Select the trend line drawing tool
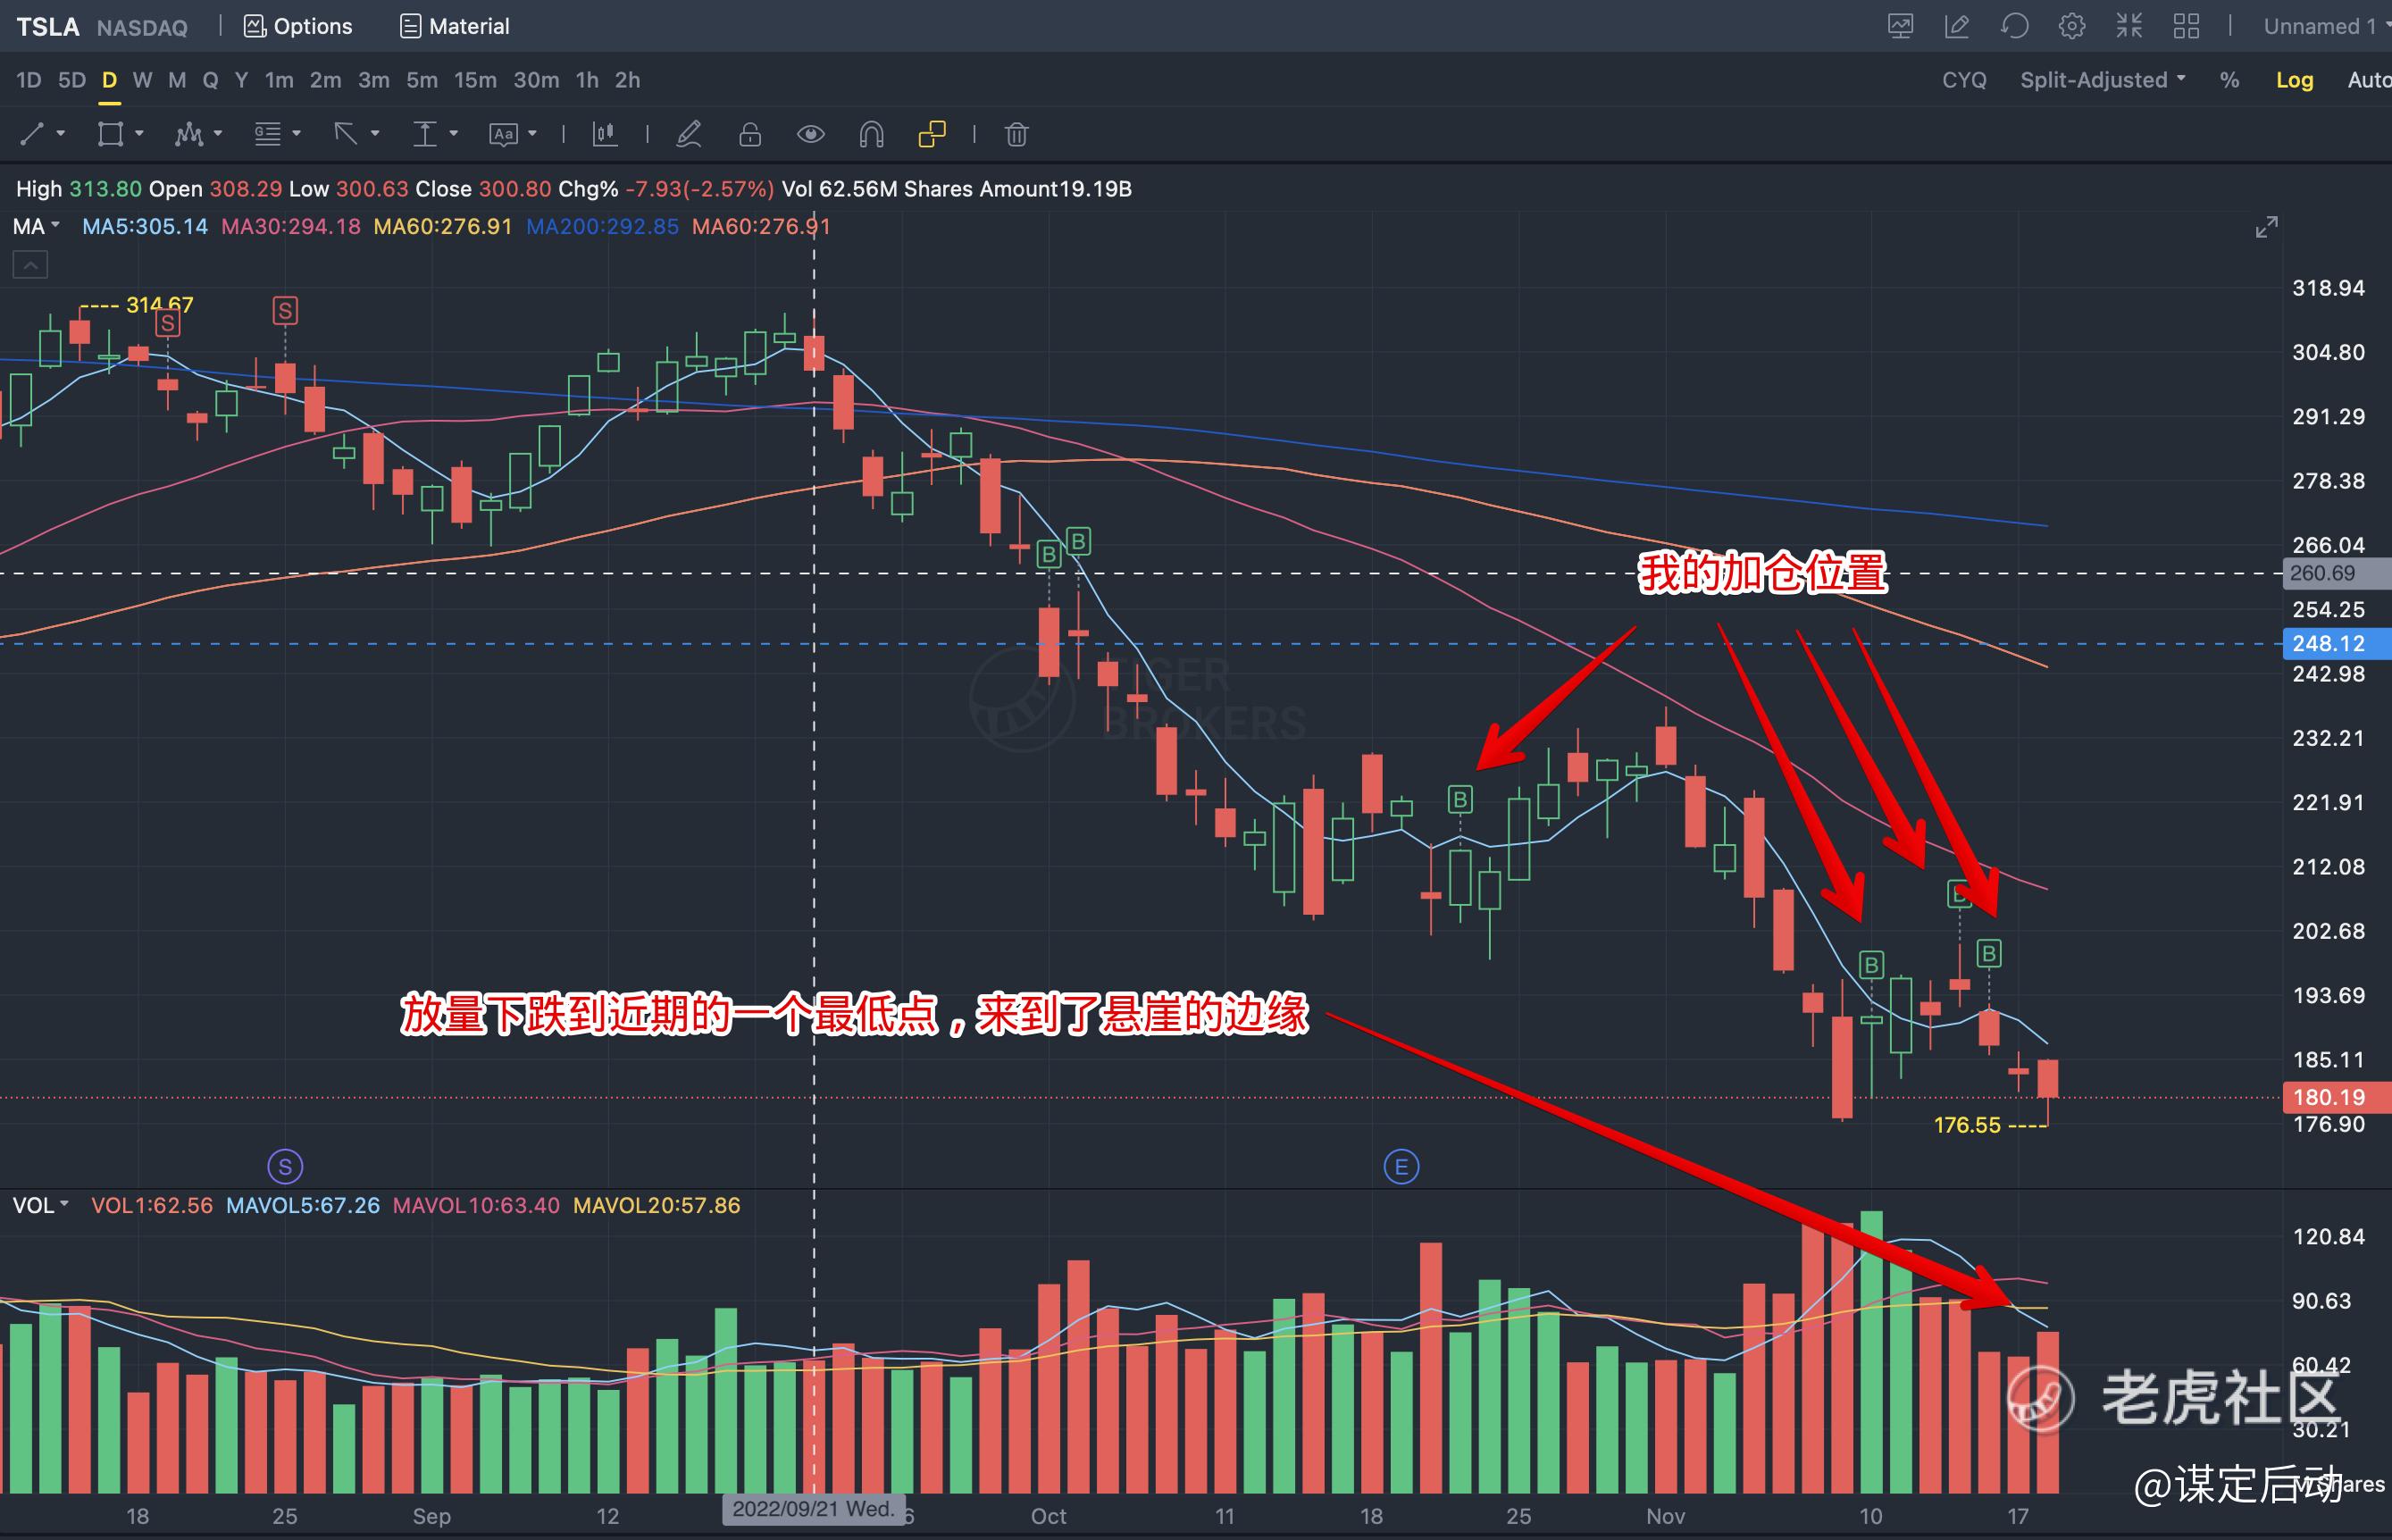This screenshot has height=1540, width=2392. coord(33,133)
